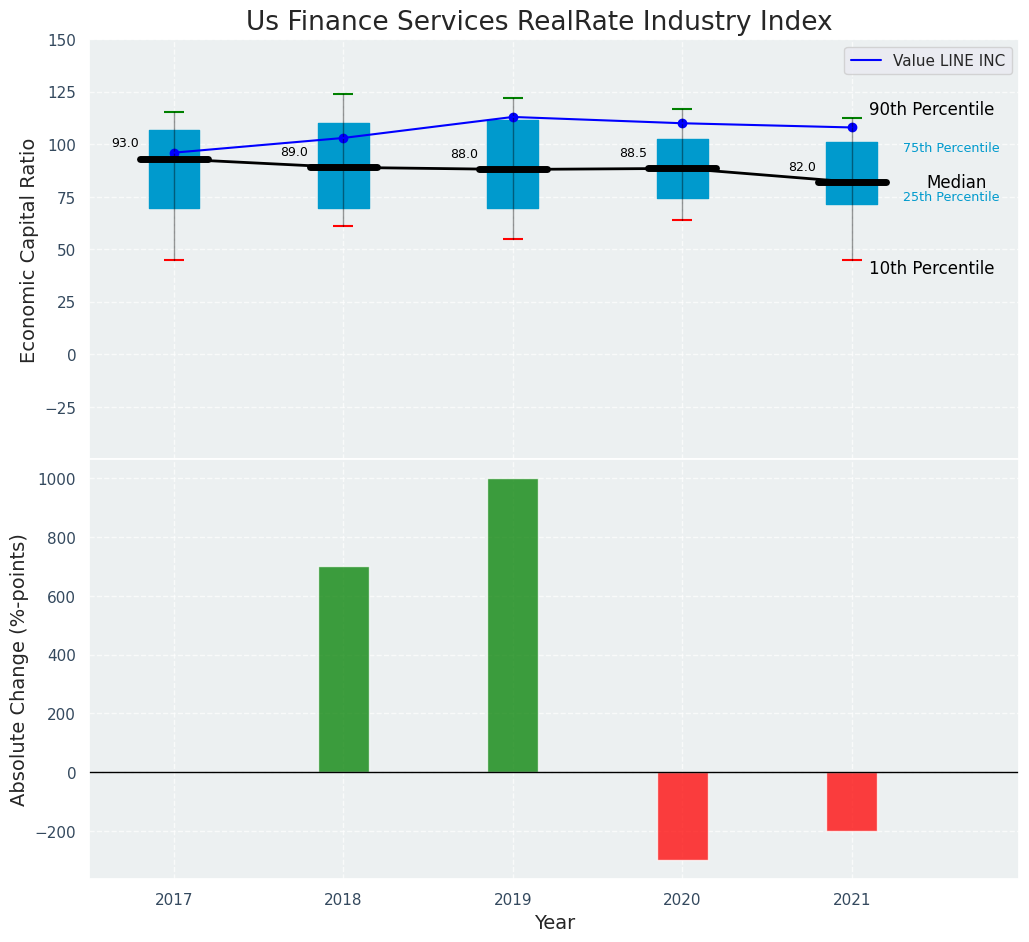Screen dimensions: 1029x942
Task: Click the blue 2021 percentile box
Action: point(852,173)
